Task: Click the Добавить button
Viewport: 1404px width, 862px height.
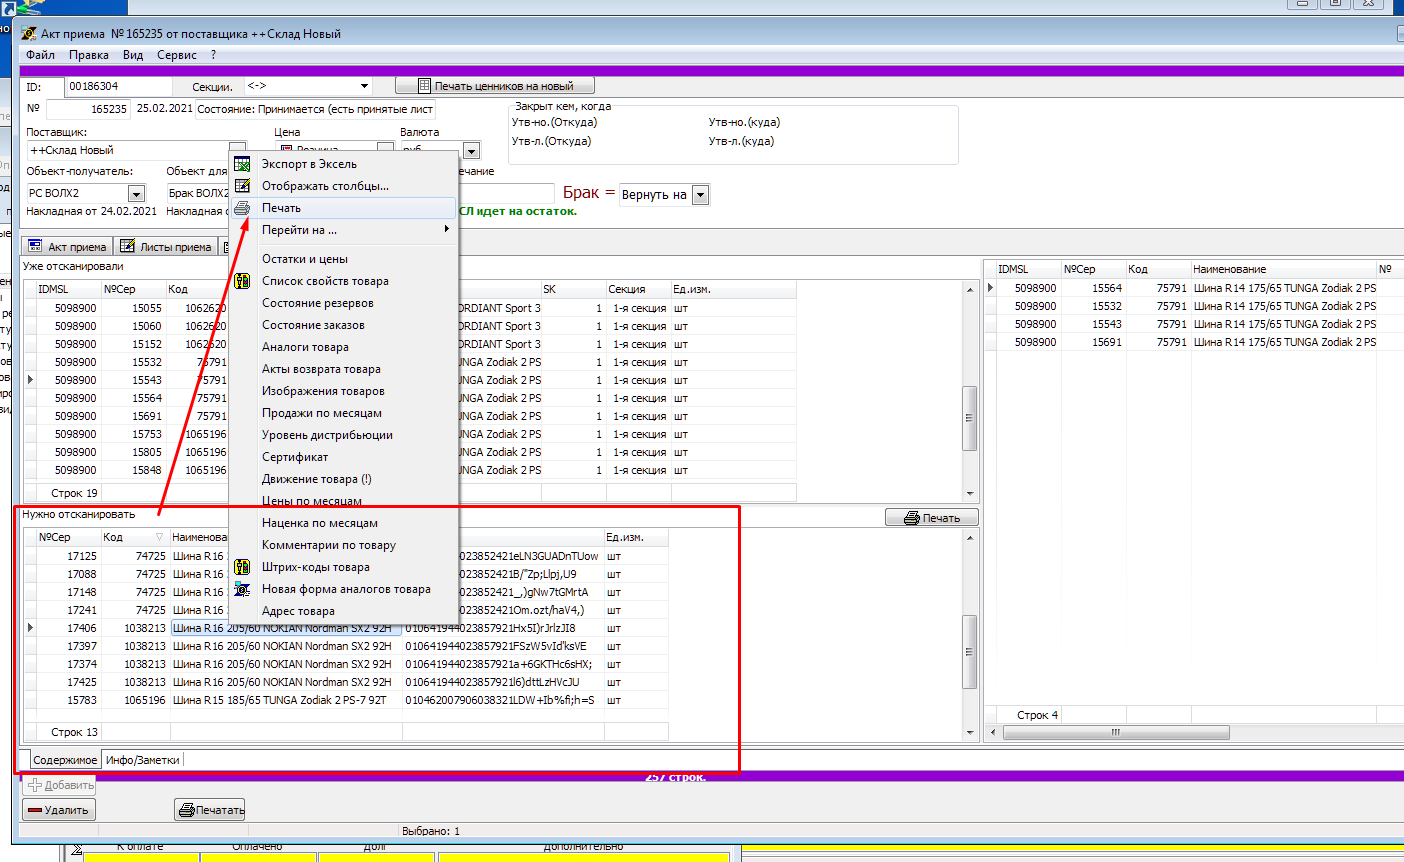Action: pyautogui.click(x=59, y=785)
